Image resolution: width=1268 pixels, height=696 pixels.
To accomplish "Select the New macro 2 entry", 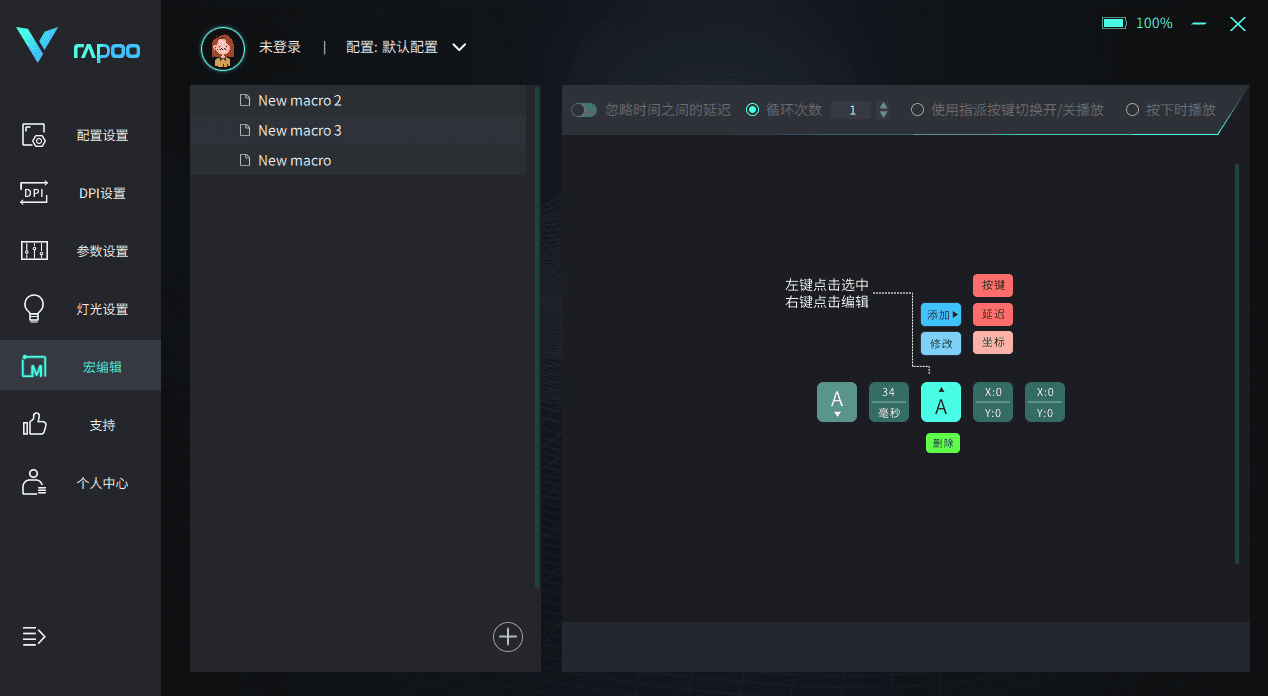I will (299, 100).
